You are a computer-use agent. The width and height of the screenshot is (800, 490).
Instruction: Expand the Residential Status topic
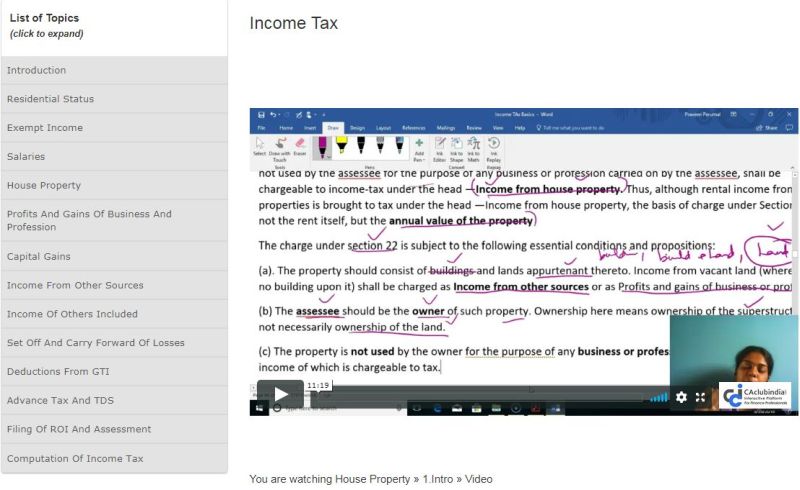50,99
